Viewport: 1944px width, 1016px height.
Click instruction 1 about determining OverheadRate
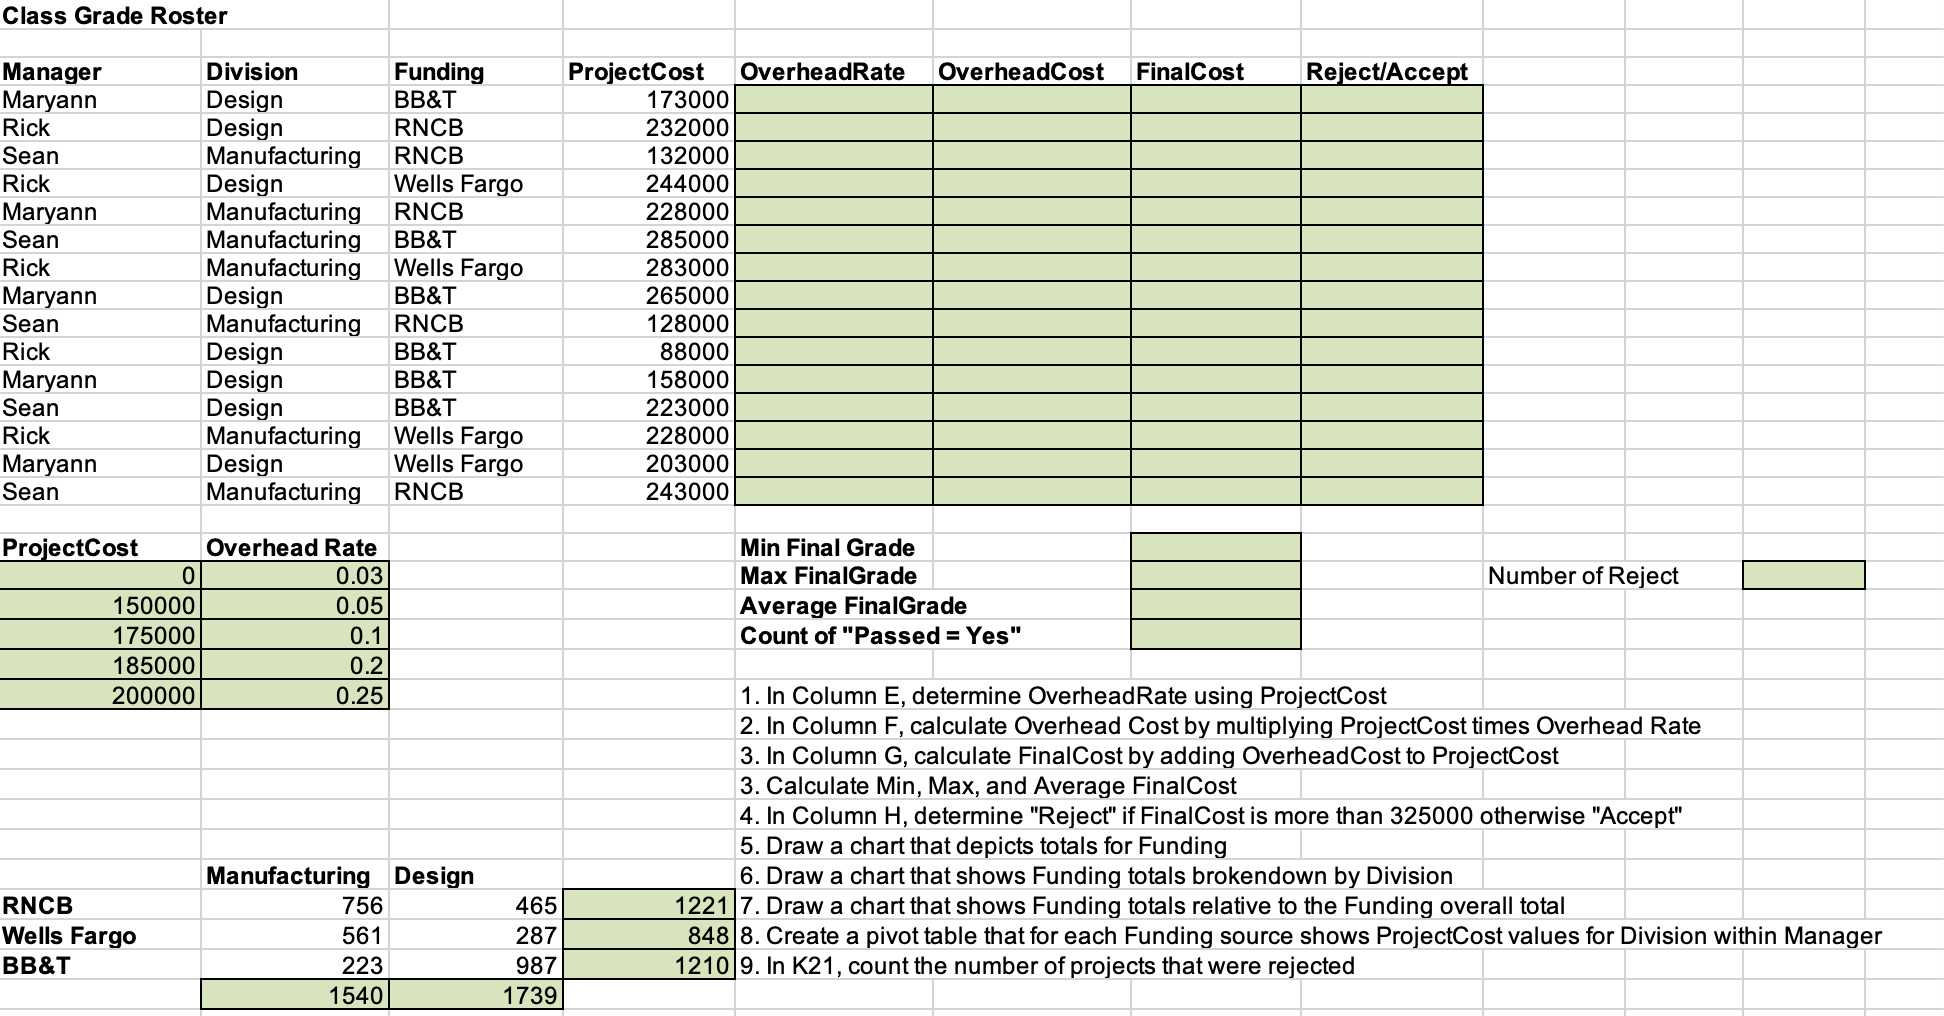click(1063, 696)
